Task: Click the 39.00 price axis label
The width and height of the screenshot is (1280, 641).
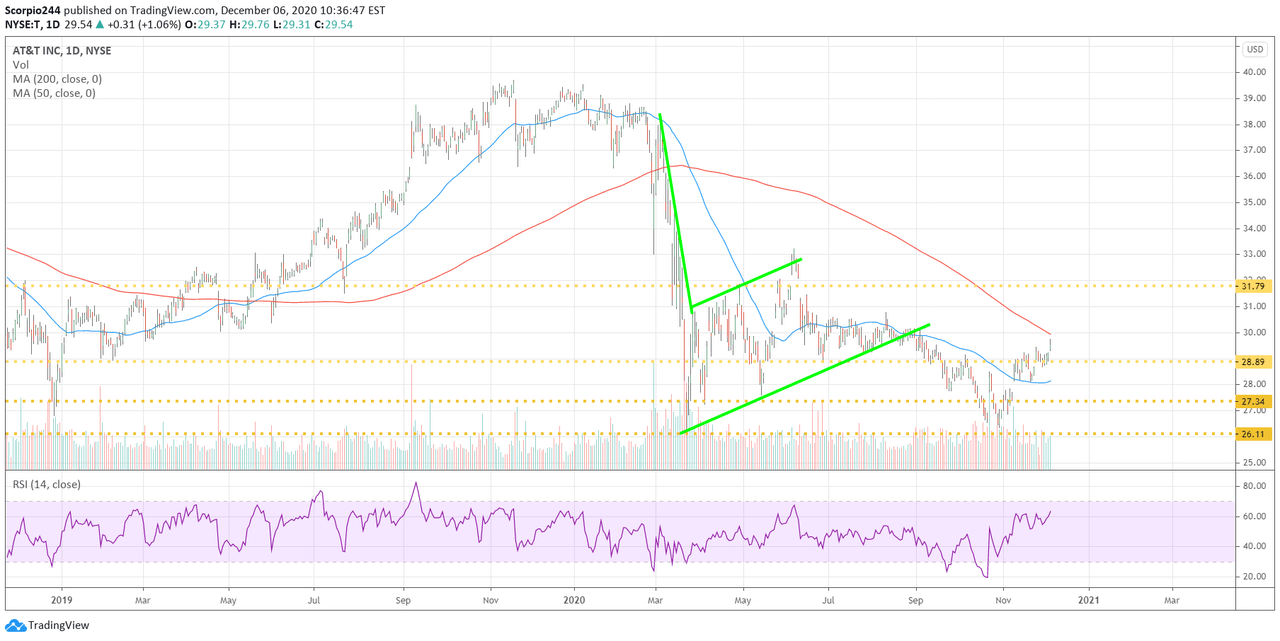Action: [x=1255, y=99]
